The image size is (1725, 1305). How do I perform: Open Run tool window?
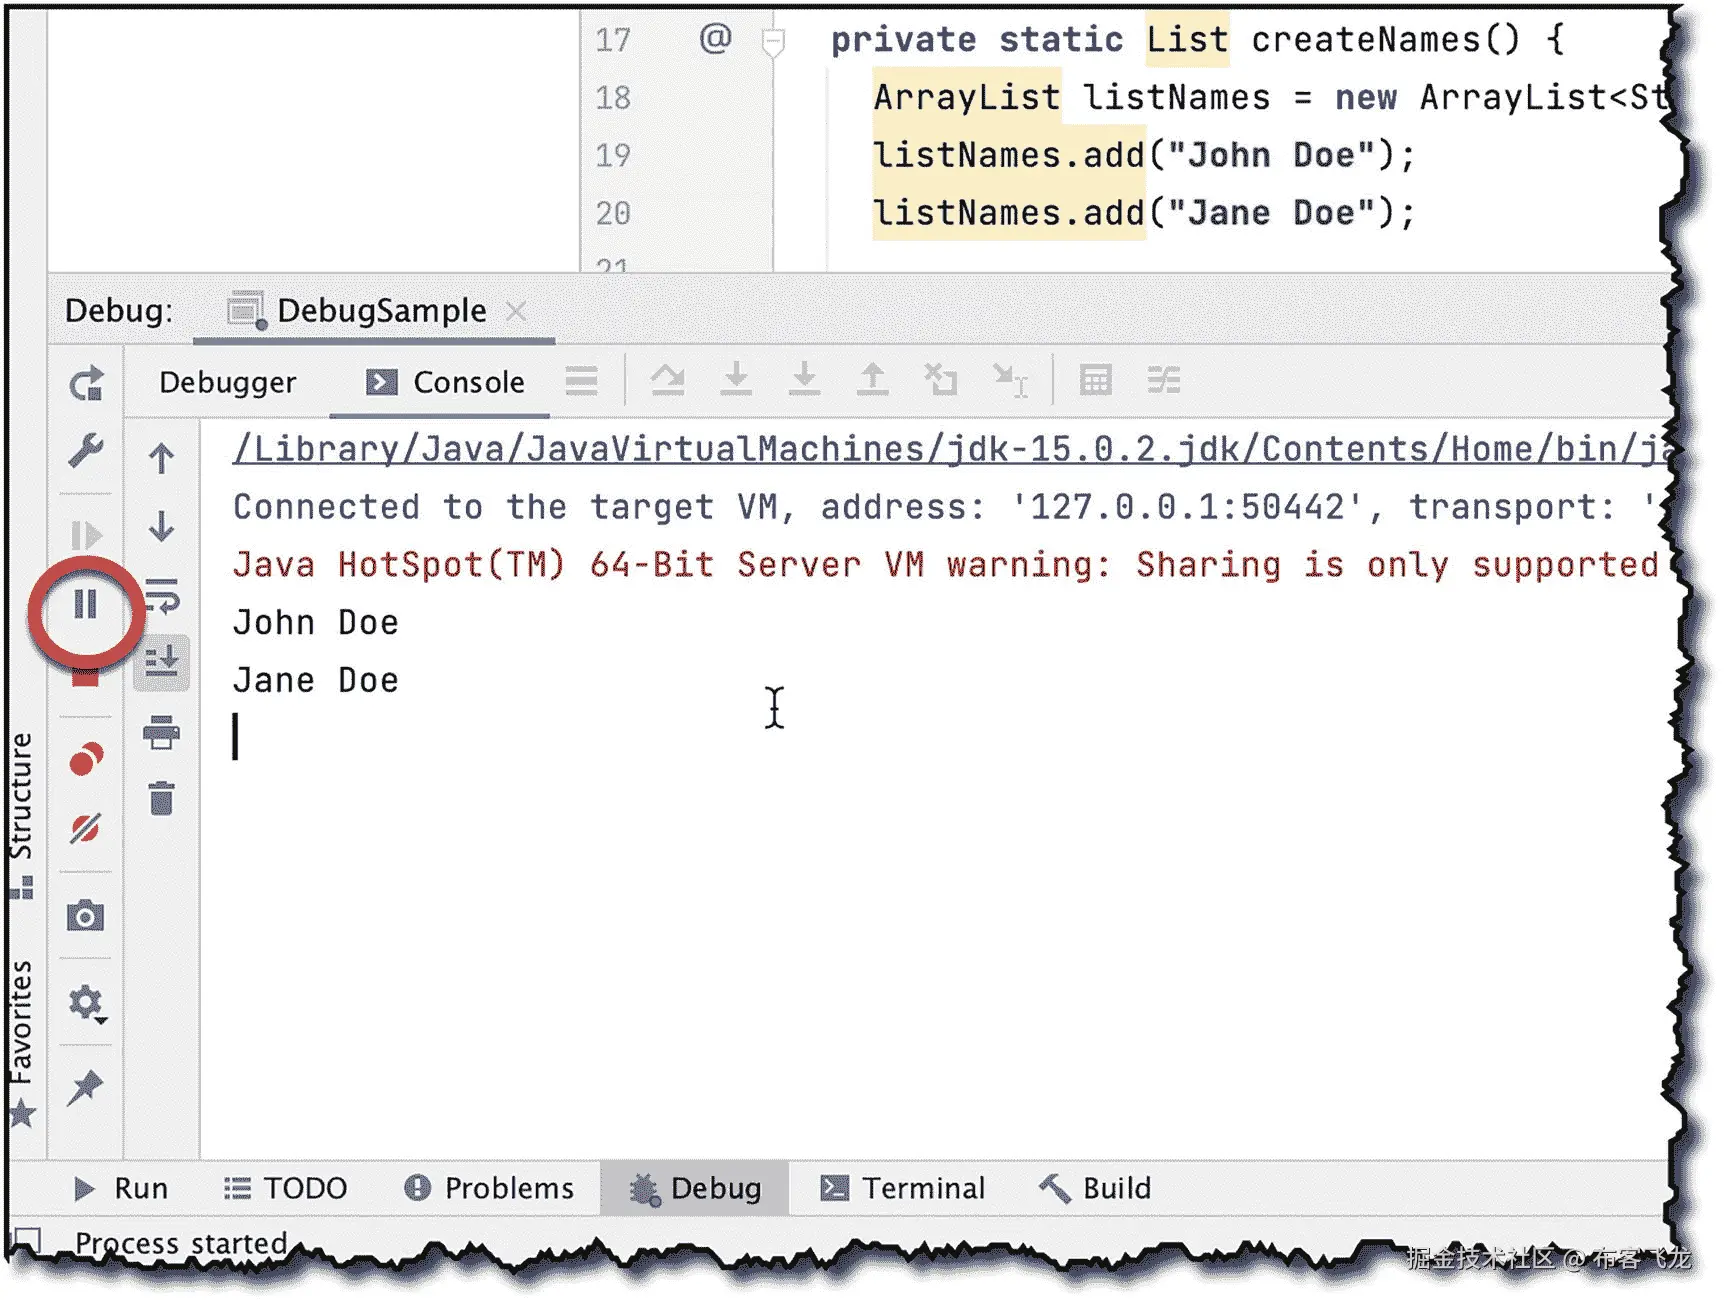pyautogui.click(x=121, y=1189)
